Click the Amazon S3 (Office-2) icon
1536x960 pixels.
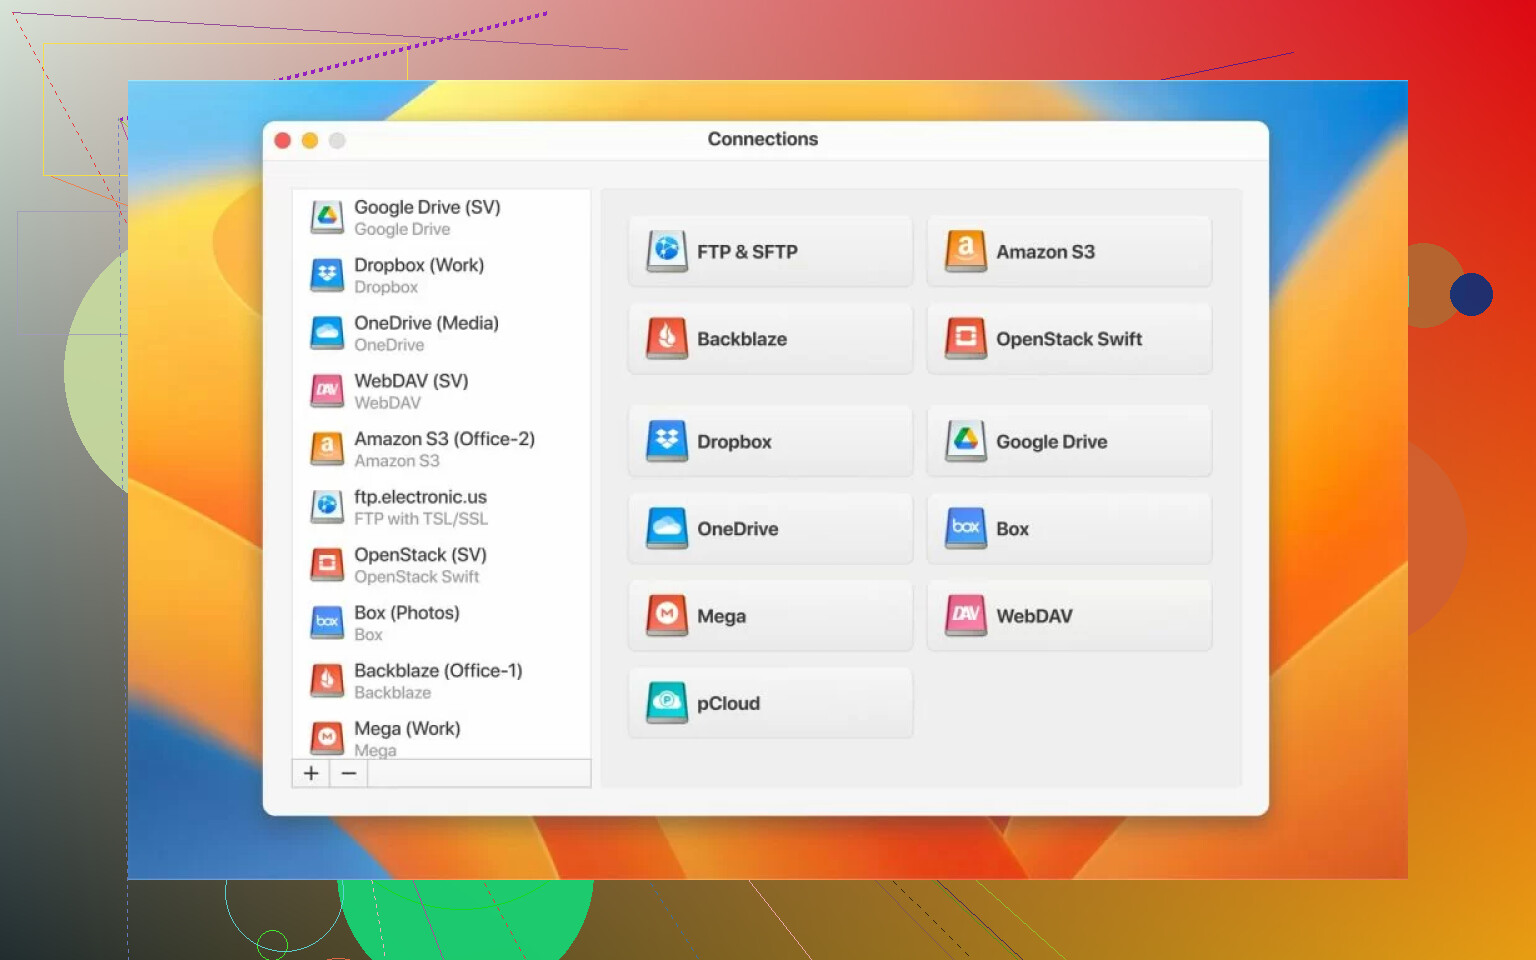coord(327,449)
